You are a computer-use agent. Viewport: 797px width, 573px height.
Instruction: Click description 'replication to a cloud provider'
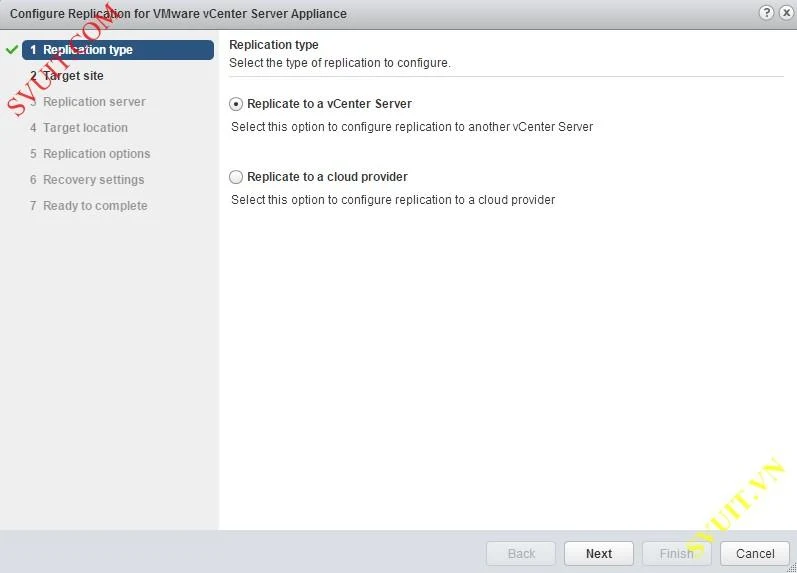475,200
